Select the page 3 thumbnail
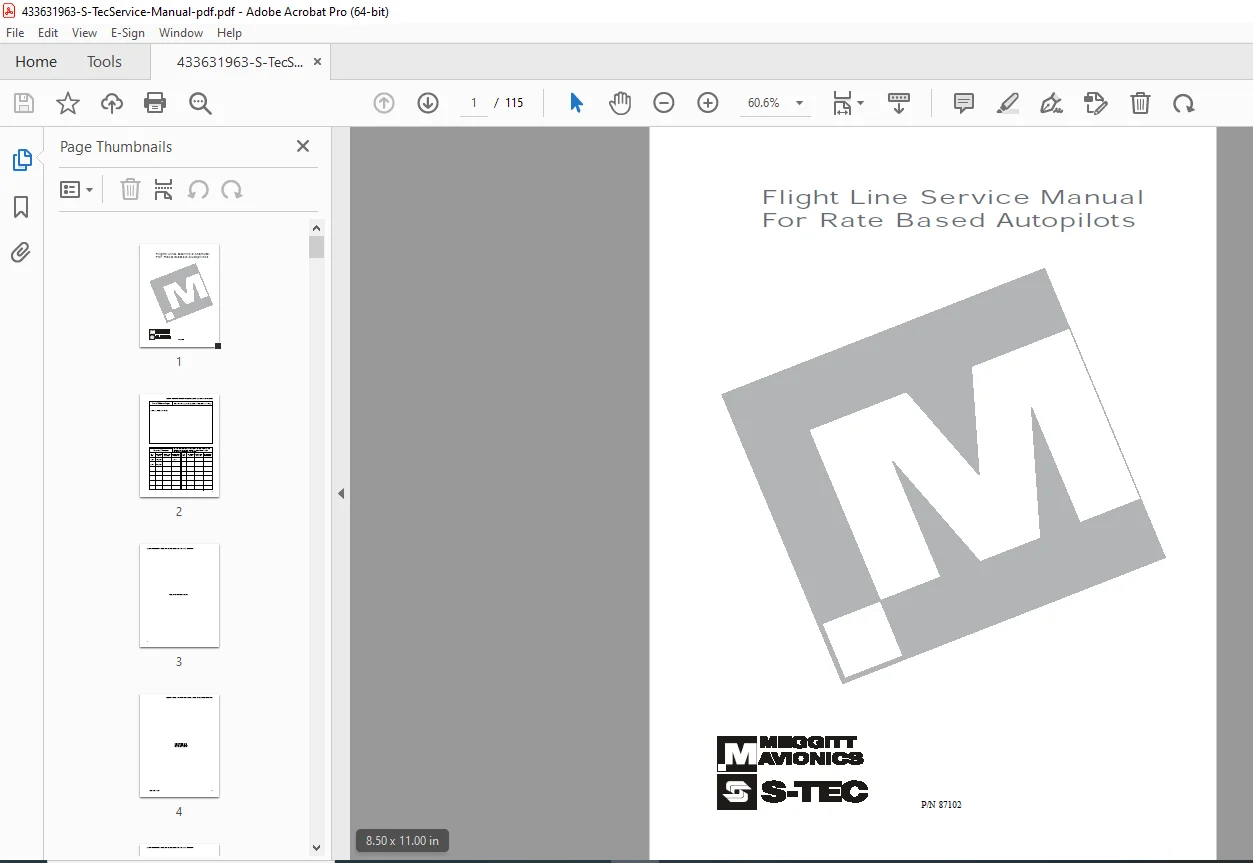The width and height of the screenshot is (1253, 863). click(180, 596)
